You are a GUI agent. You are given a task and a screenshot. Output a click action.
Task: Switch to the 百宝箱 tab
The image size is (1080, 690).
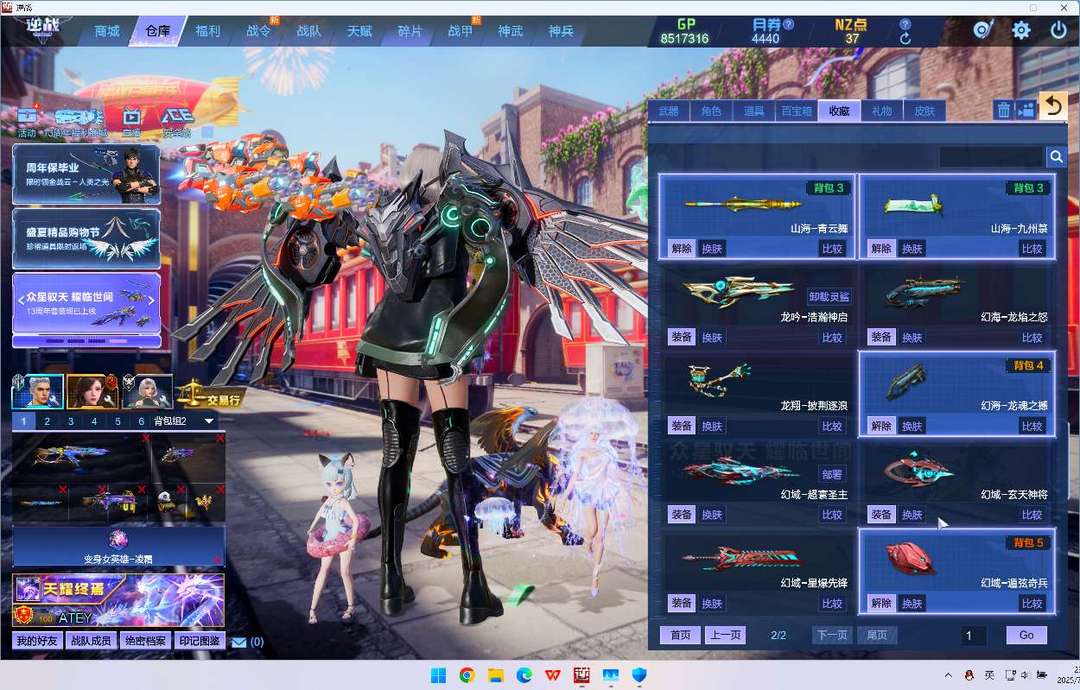coord(796,111)
